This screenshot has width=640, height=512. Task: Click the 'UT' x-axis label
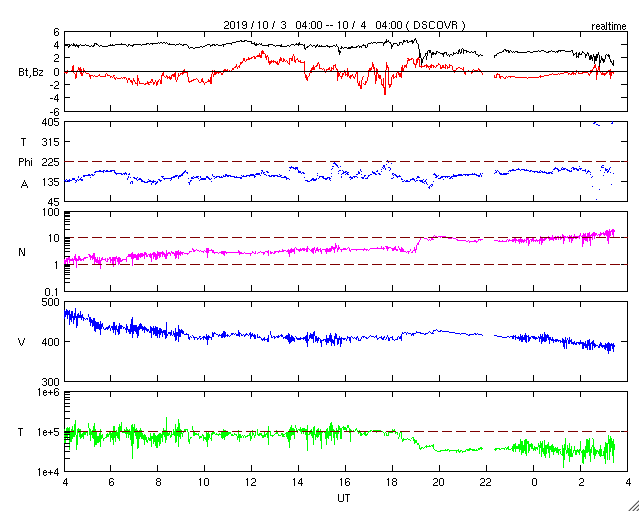(x=344, y=498)
